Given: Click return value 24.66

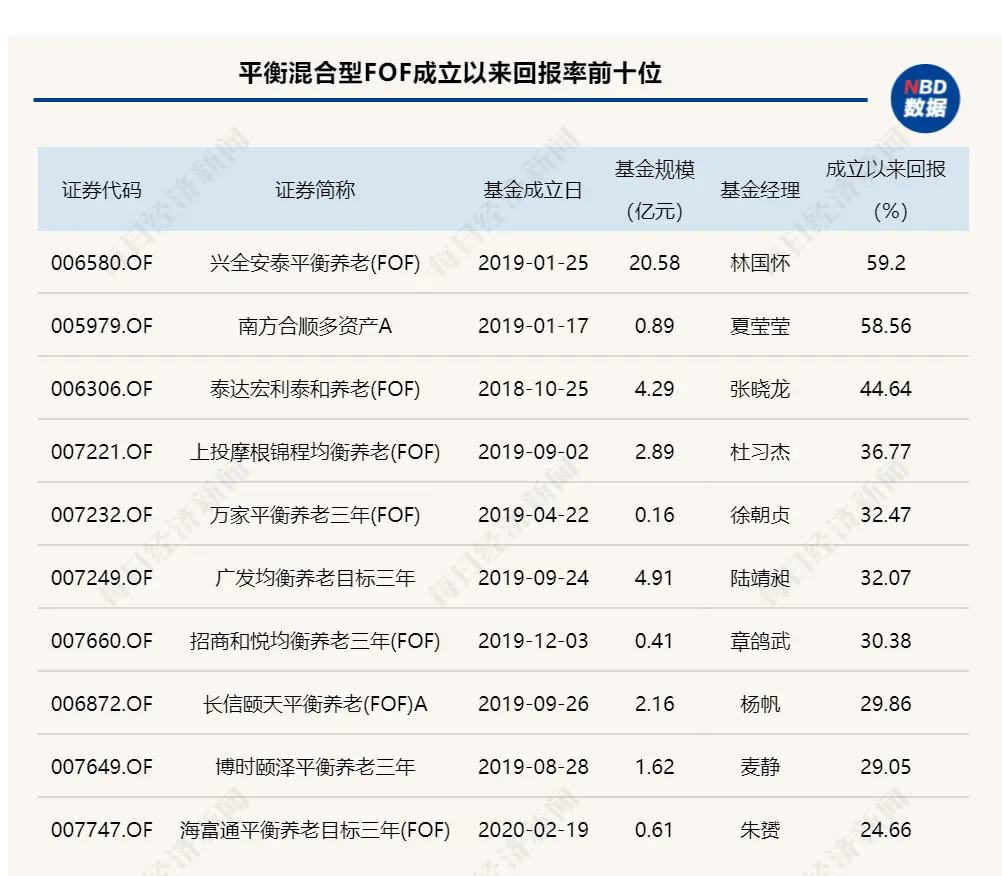Looking at the screenshot, I should (x=886, y=830).
